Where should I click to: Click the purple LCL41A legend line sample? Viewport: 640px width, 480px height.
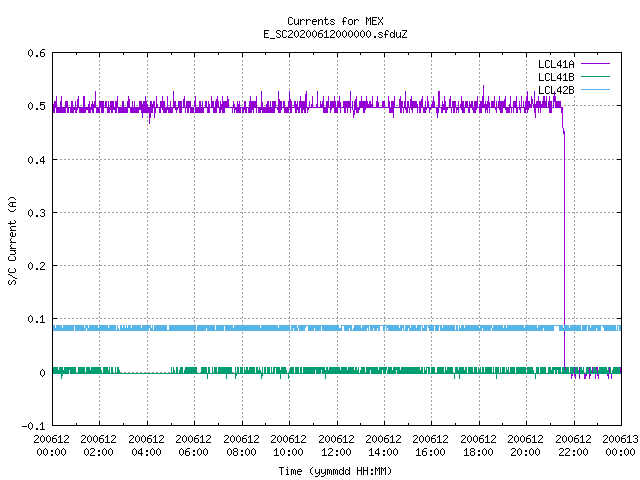click(x=595, y=64)
